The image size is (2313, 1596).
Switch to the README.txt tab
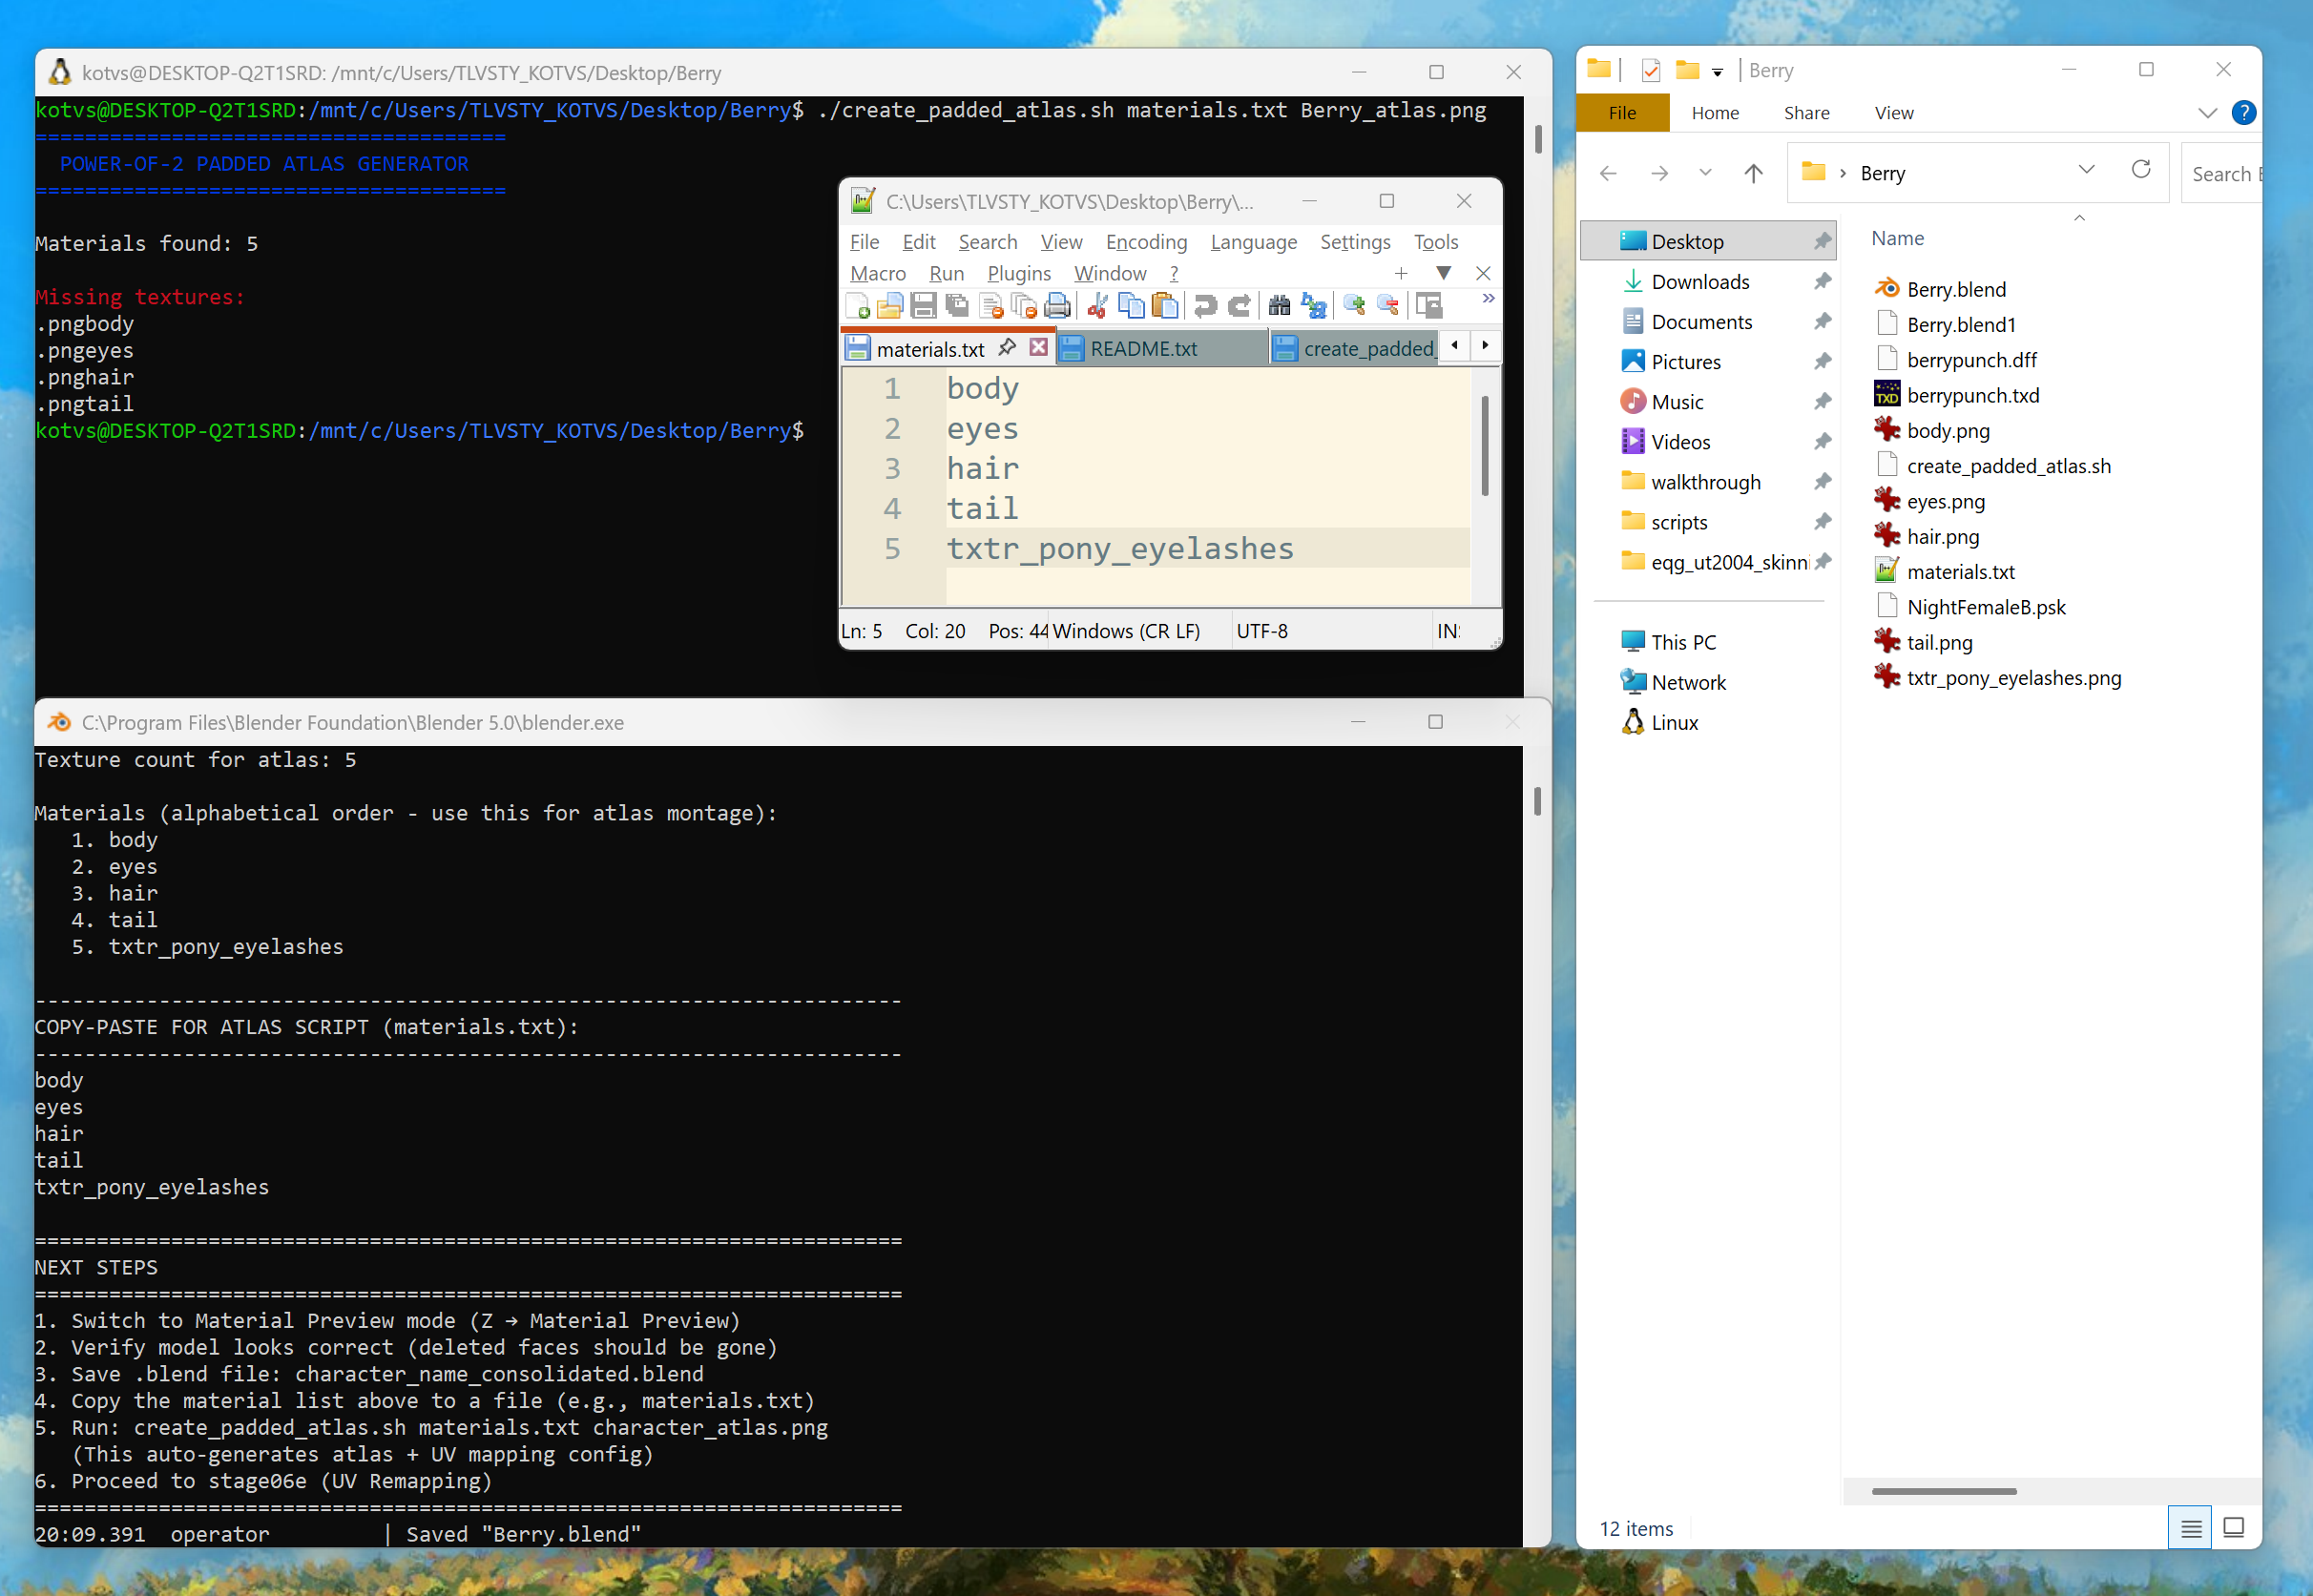point(1143,349)
